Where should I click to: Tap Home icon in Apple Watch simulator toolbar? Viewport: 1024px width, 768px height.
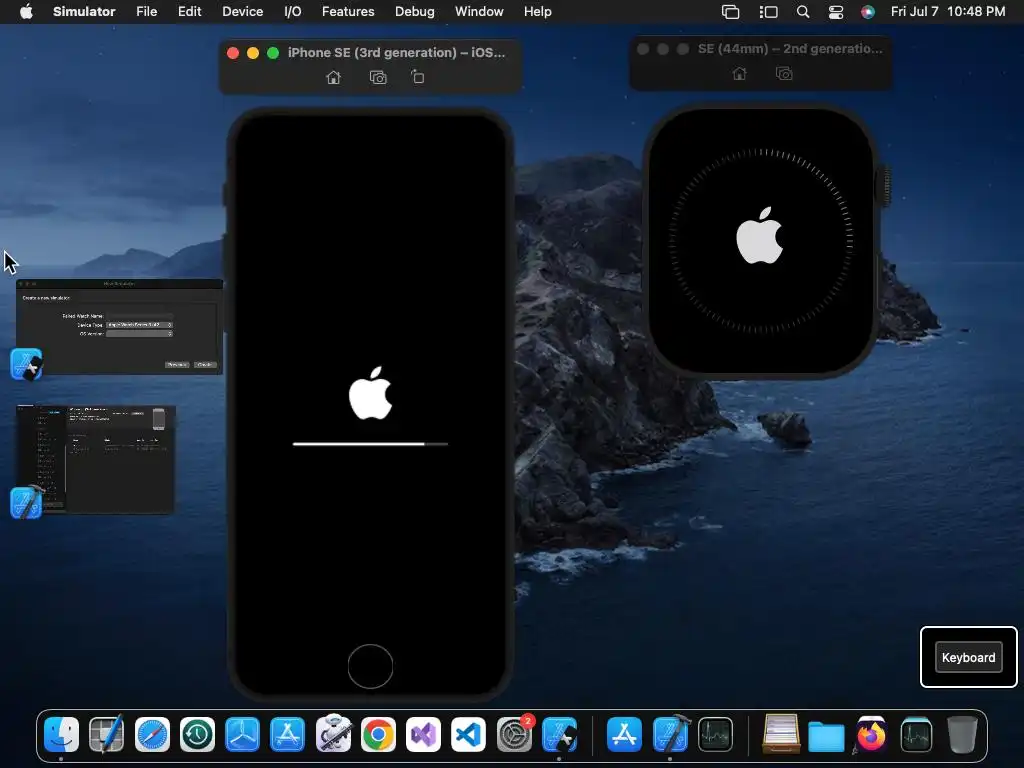(739, 74)
